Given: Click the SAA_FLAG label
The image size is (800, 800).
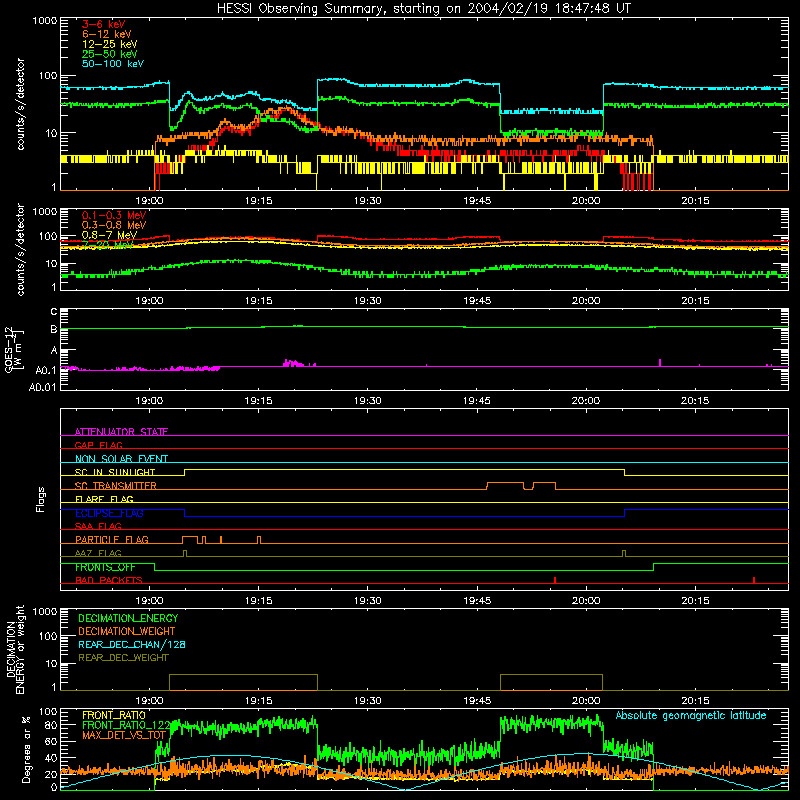Looking at the screenshot, I should pyautogui.click(x=98, y=526).
